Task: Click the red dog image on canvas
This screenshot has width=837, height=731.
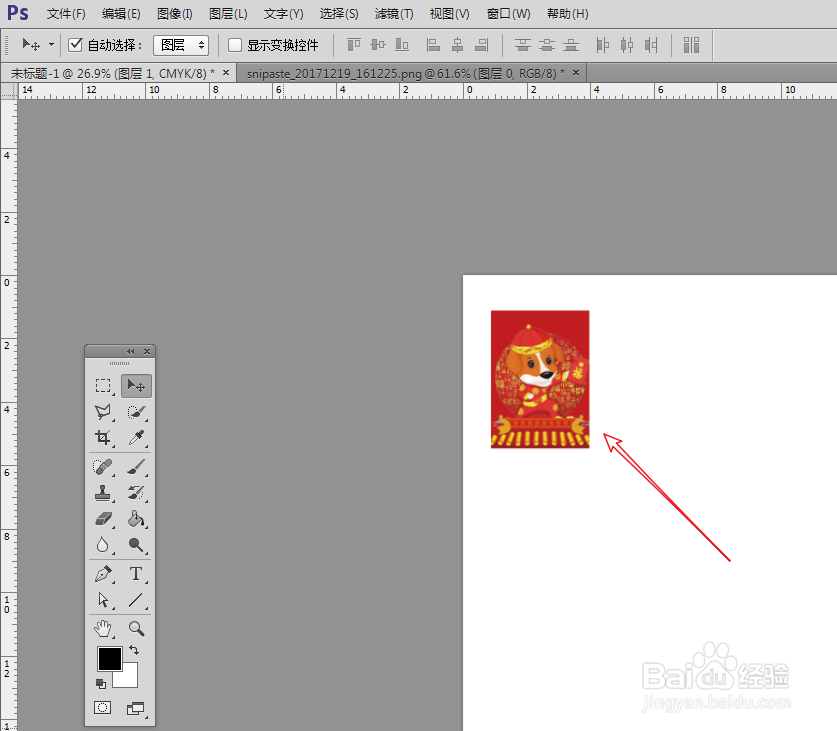Action: [x=540, y=379]
